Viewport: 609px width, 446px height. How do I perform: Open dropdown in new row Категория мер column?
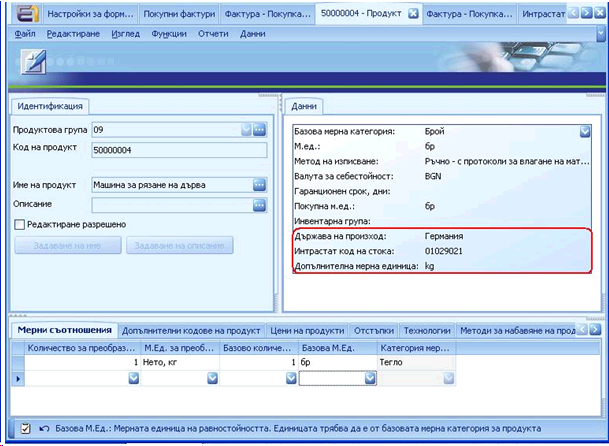click(449, 378)
